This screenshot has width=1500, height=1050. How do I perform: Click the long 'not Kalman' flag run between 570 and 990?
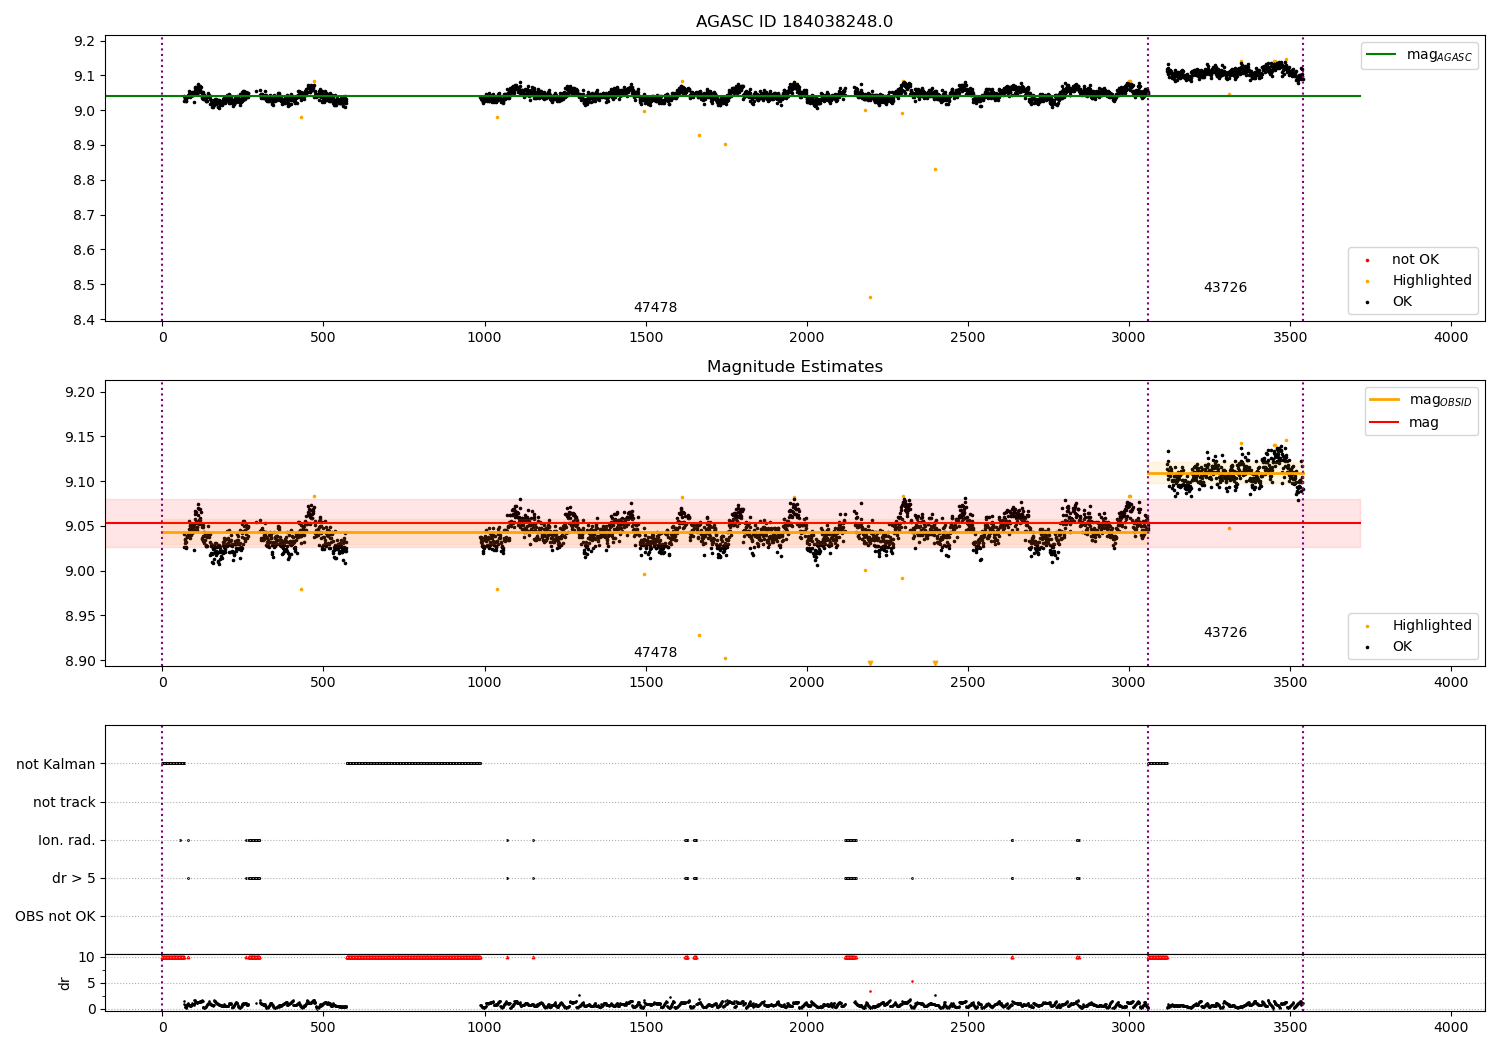point(414,763)
